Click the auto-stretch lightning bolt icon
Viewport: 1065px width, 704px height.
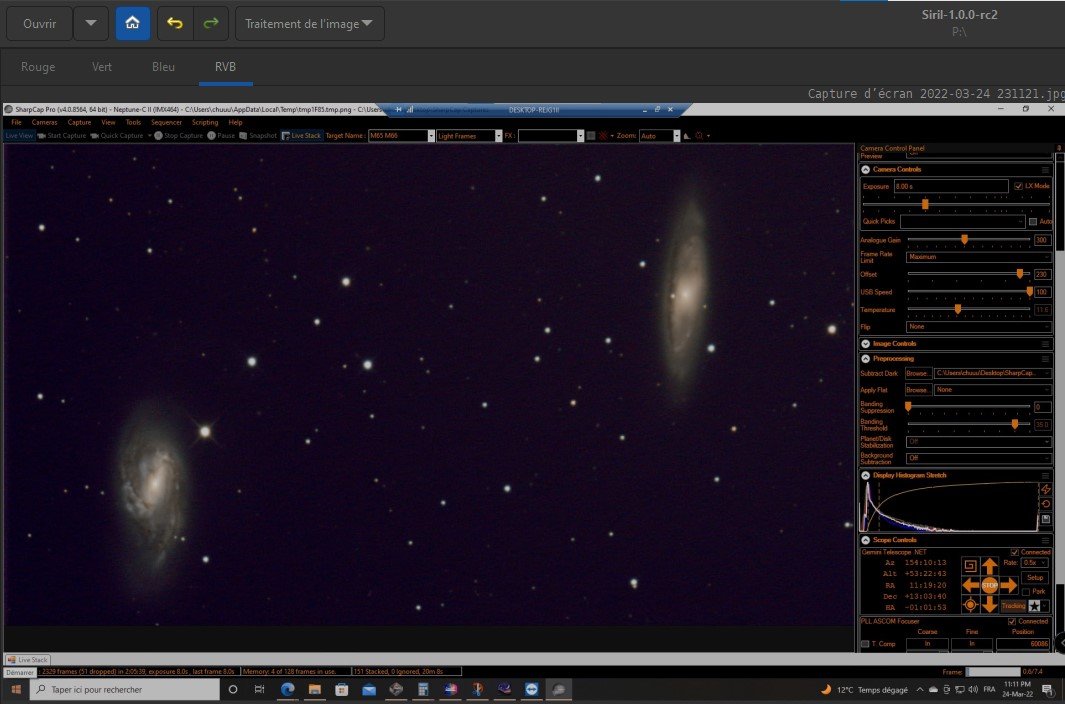pos(1046,489)
